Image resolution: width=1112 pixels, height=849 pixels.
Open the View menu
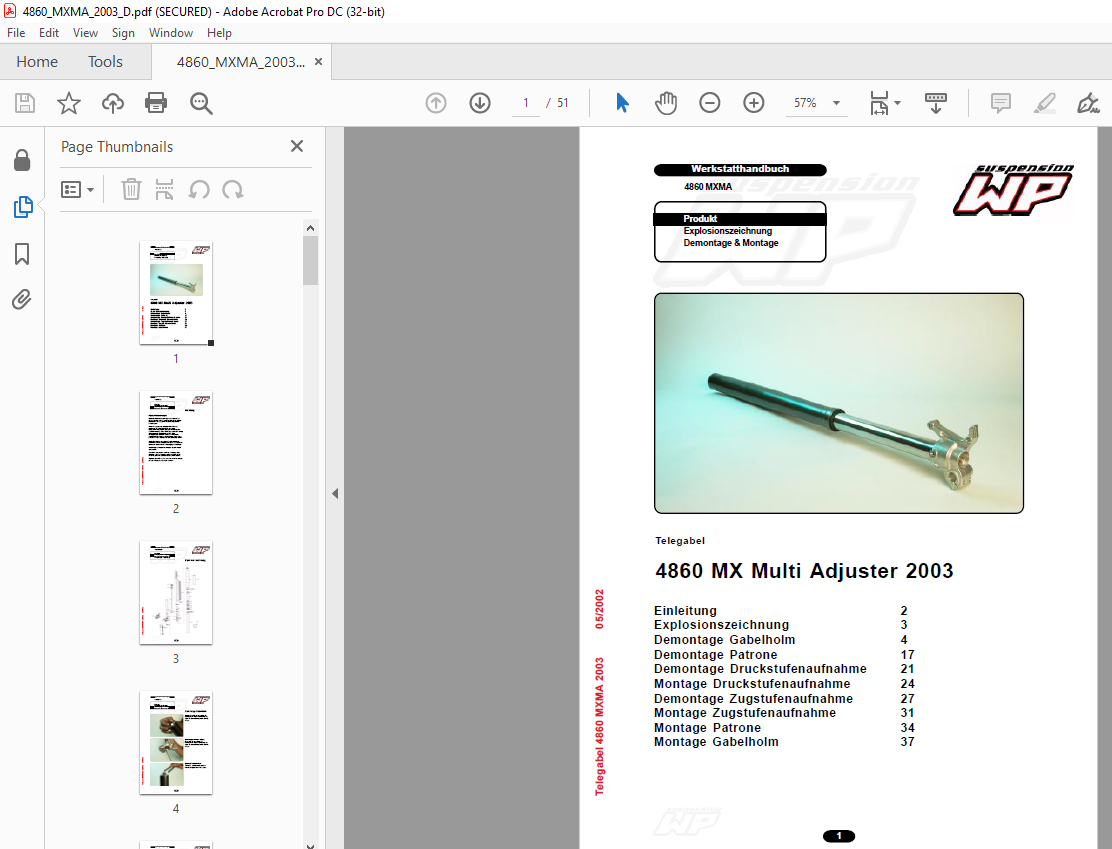pyautogui.click(x=85, y=33)
